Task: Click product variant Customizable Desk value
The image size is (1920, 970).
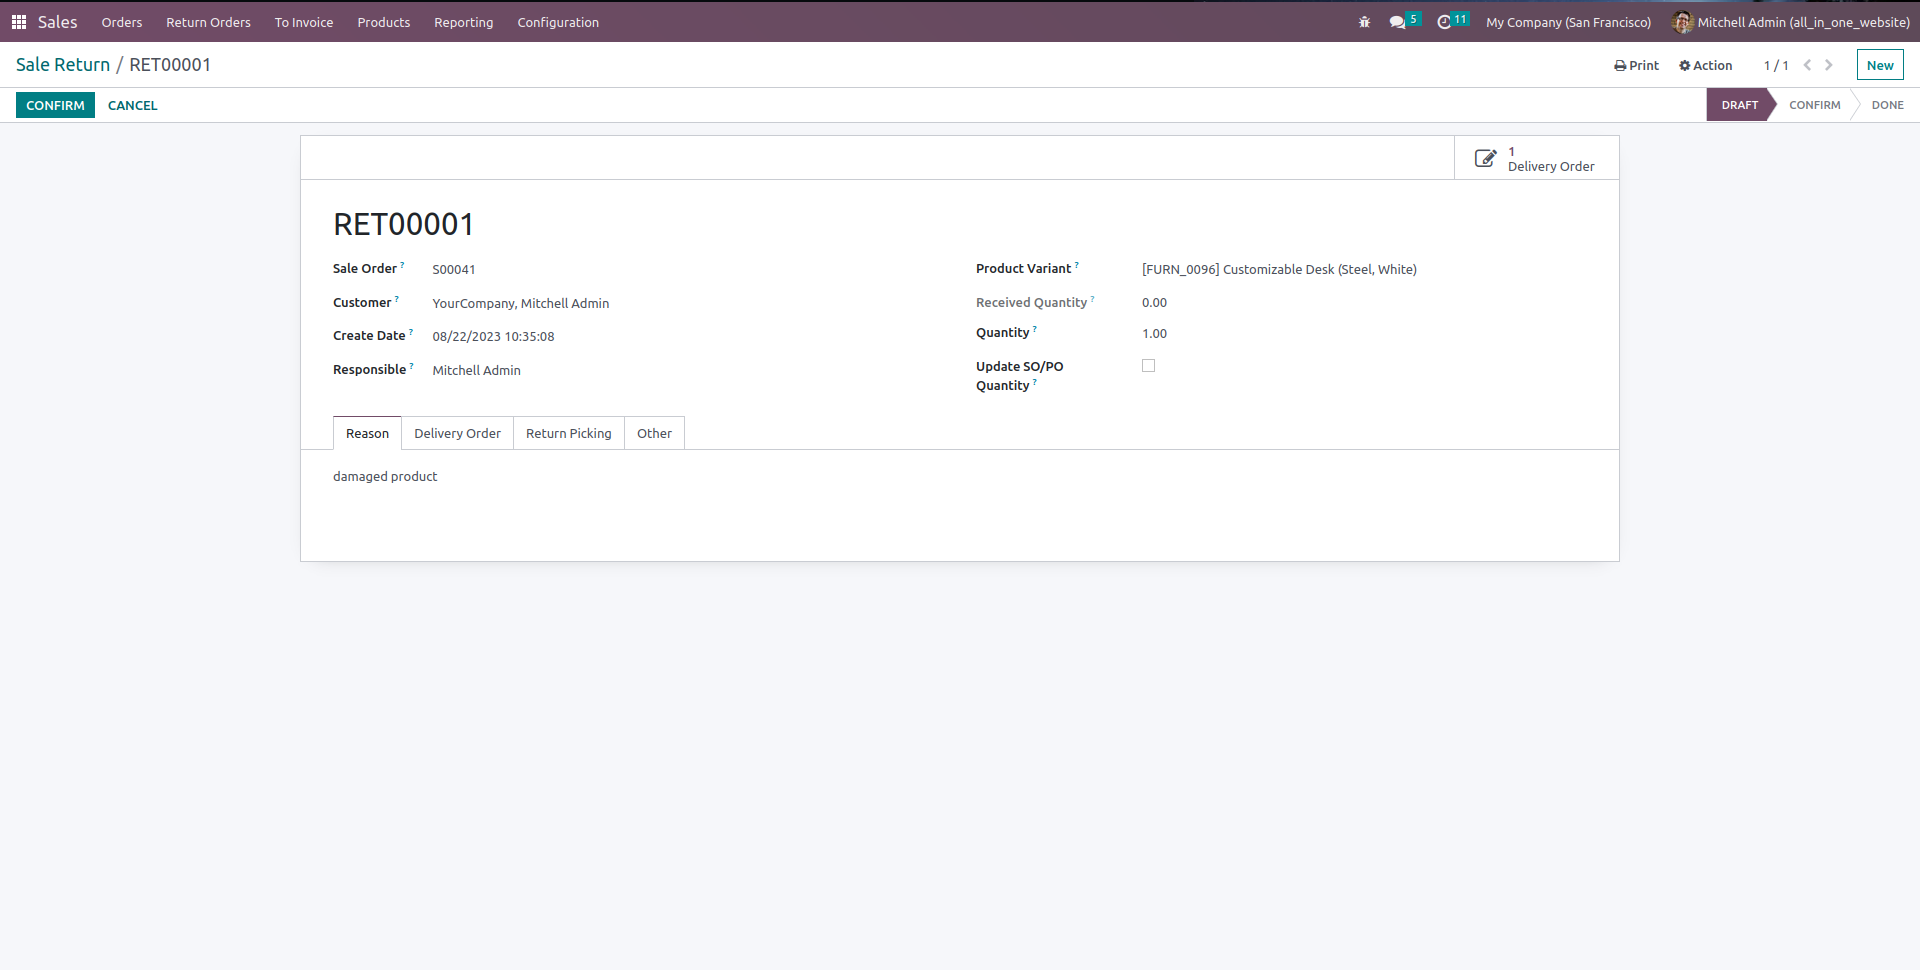Action: coord(1279,270)
